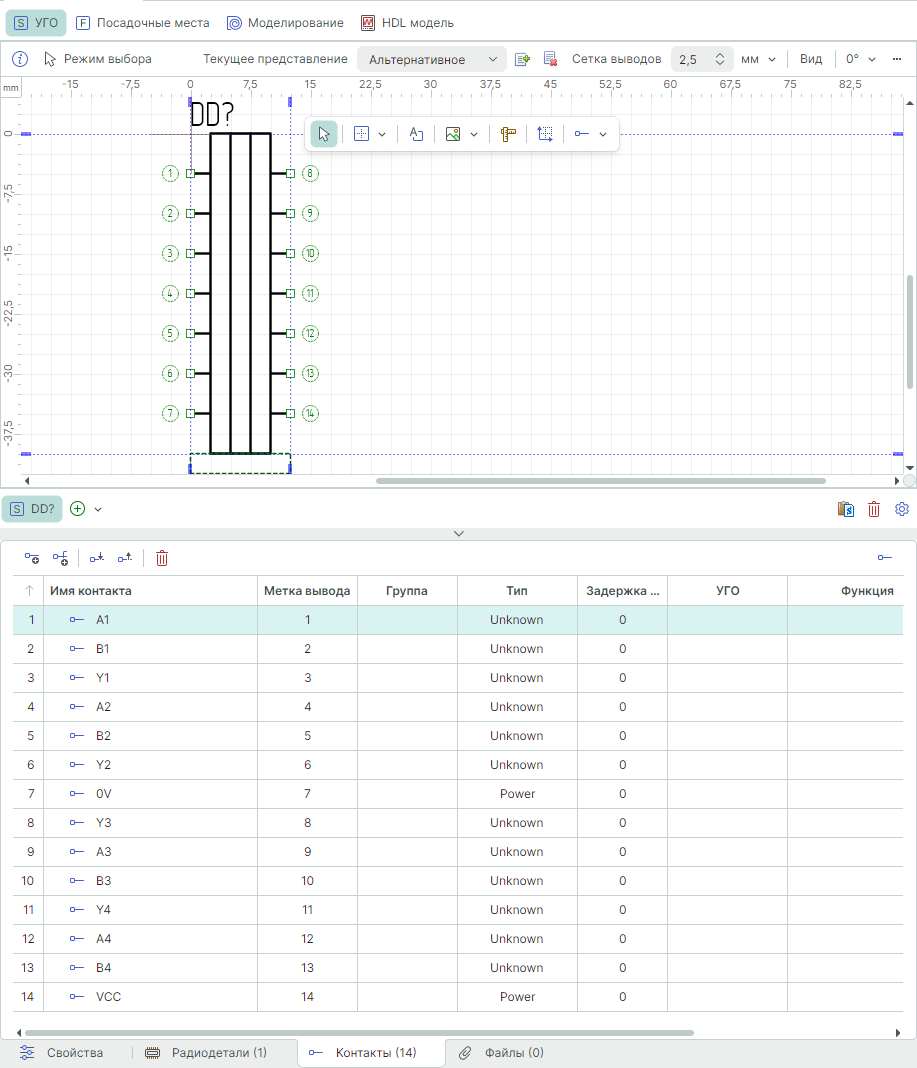Viewport: 917px width, 1068px height.
Task: Open the Альтернативное representation dropdown
Action: coord(431,59)
